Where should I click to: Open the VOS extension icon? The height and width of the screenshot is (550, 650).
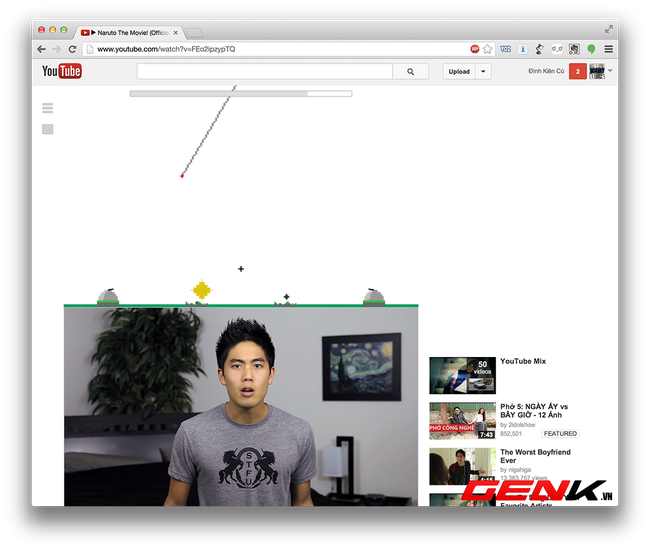click(506, 49)
